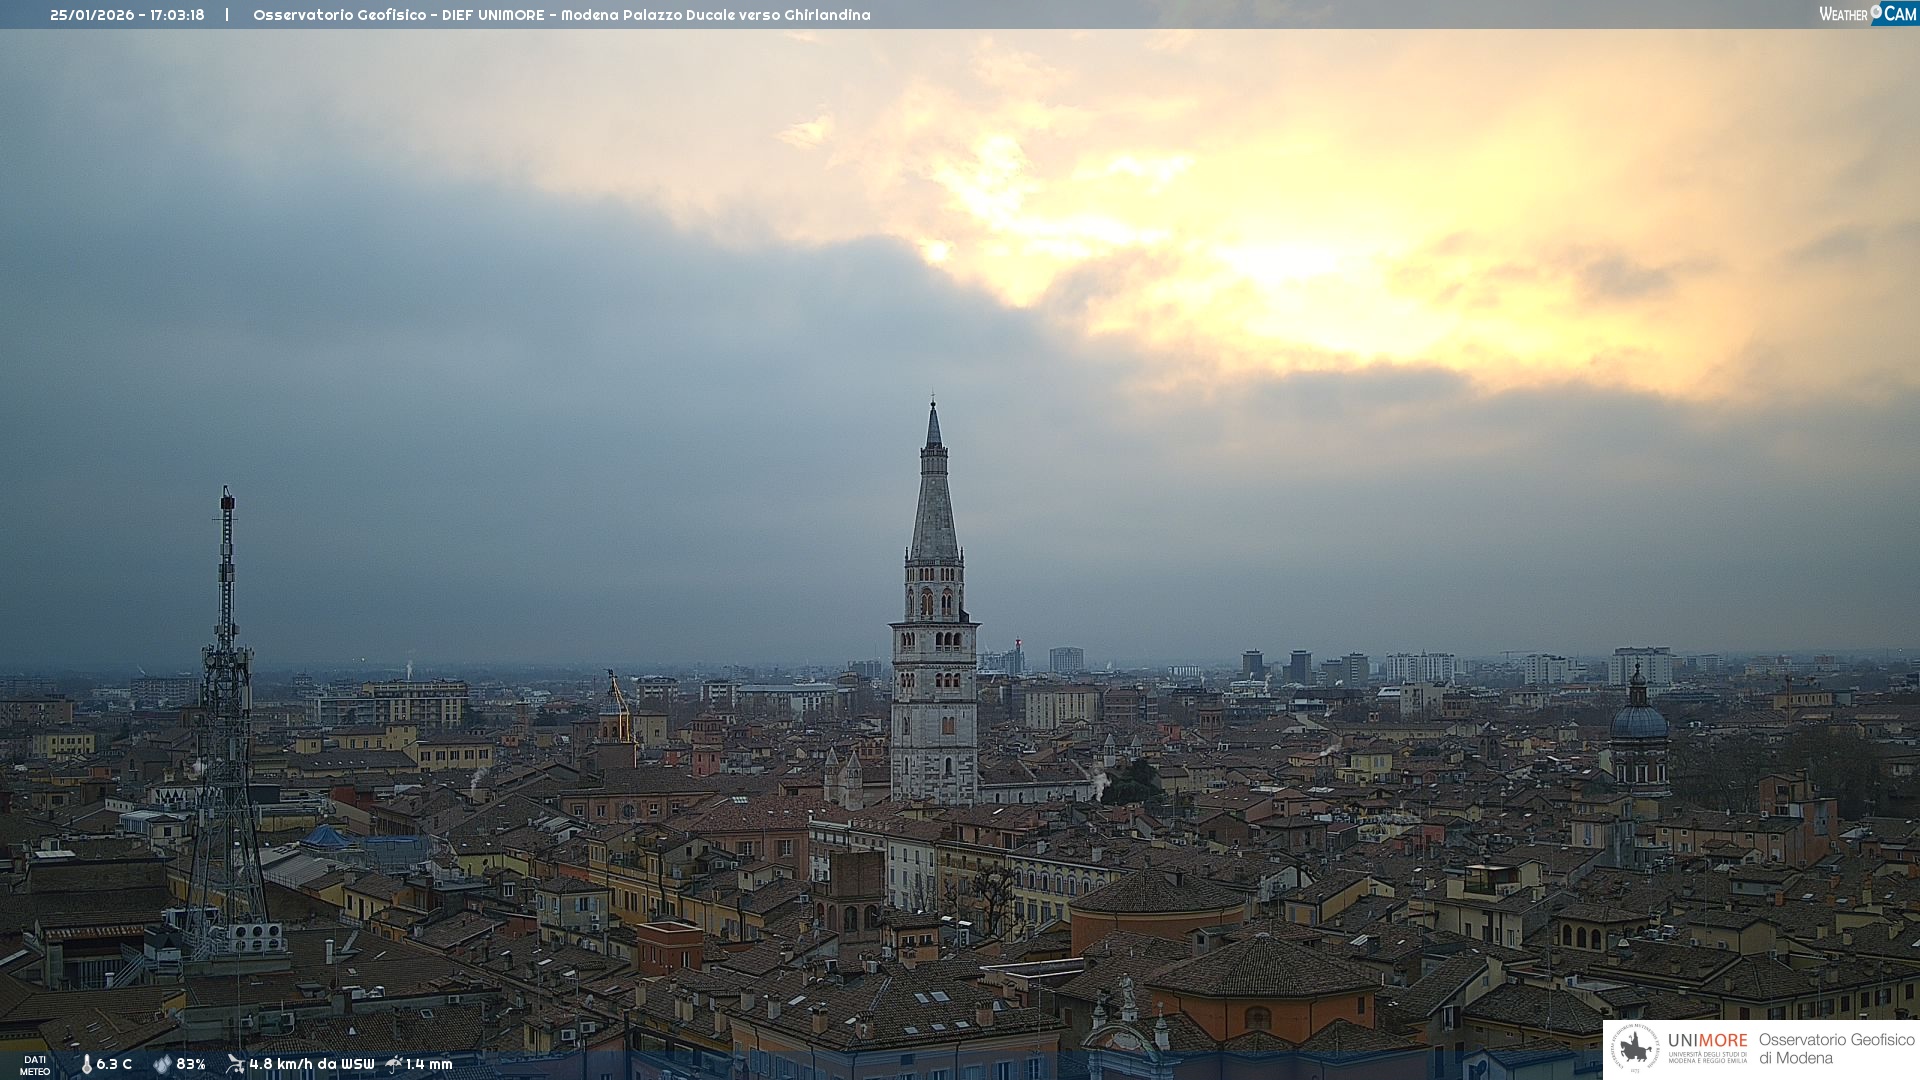Click the DATI METEO label

click(x=35, y=1065)
